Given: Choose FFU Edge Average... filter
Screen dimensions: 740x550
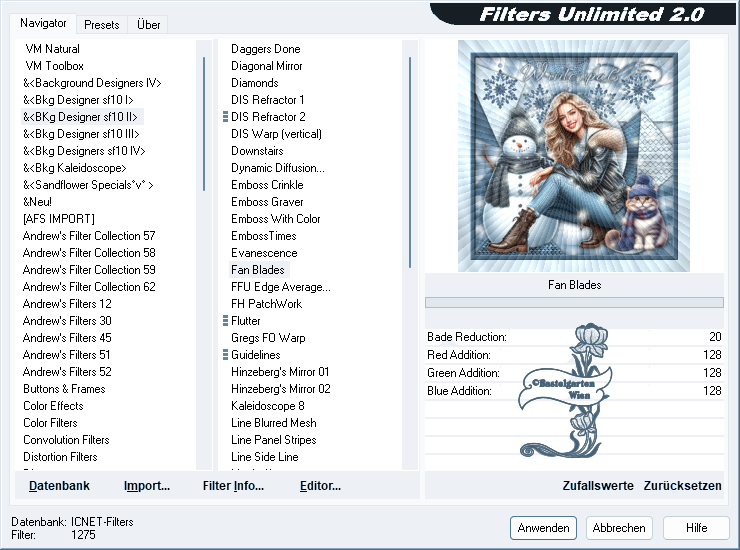Looking at the screenshot, I should tap(281, 287).
